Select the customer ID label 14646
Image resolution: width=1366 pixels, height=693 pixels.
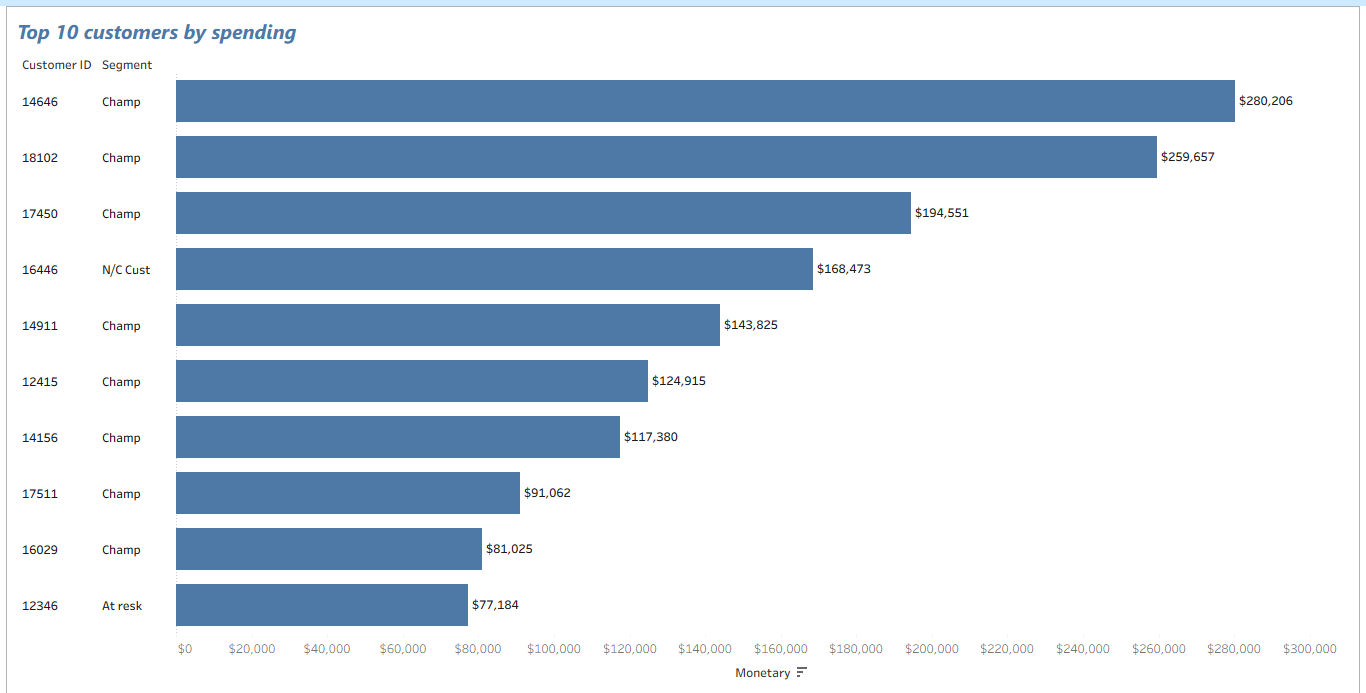pos(40,102)
